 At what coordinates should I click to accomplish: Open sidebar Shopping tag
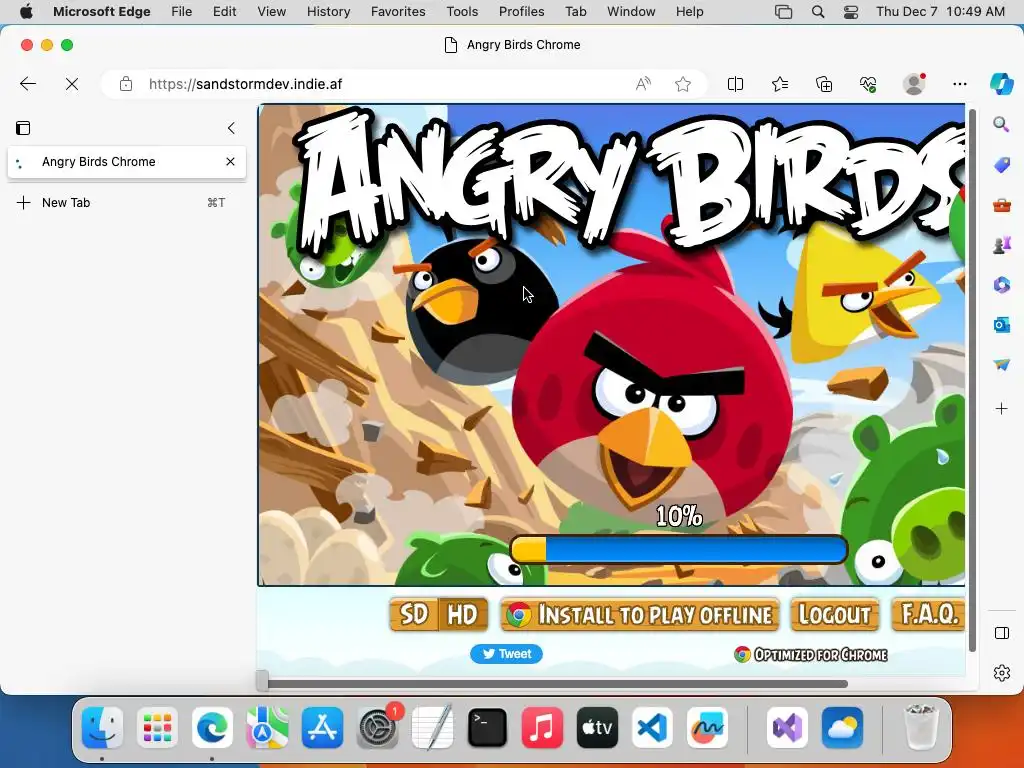click(1002, 165)
